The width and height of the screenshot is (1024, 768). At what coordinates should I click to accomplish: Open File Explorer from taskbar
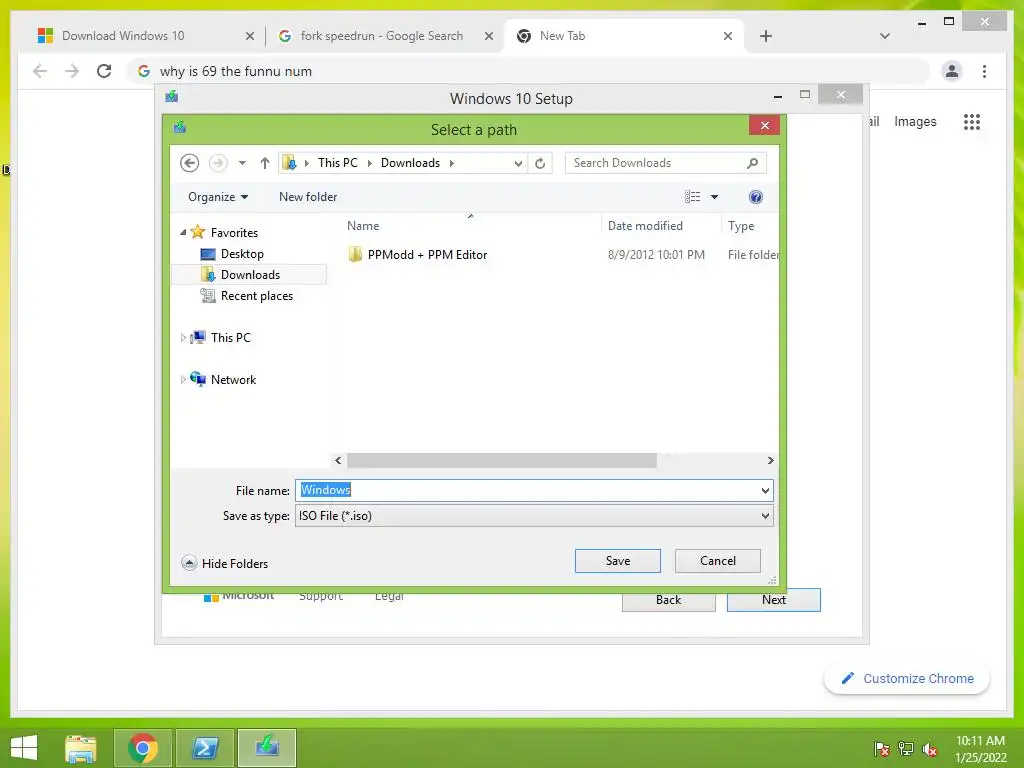81,748
